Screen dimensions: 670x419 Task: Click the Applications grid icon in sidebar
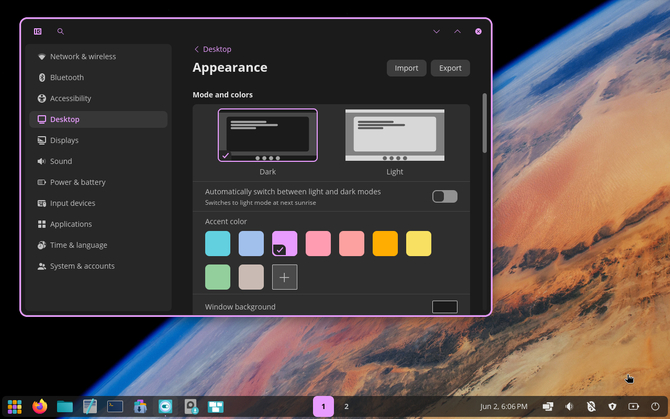pyautogui.click(x=41, y=224)
